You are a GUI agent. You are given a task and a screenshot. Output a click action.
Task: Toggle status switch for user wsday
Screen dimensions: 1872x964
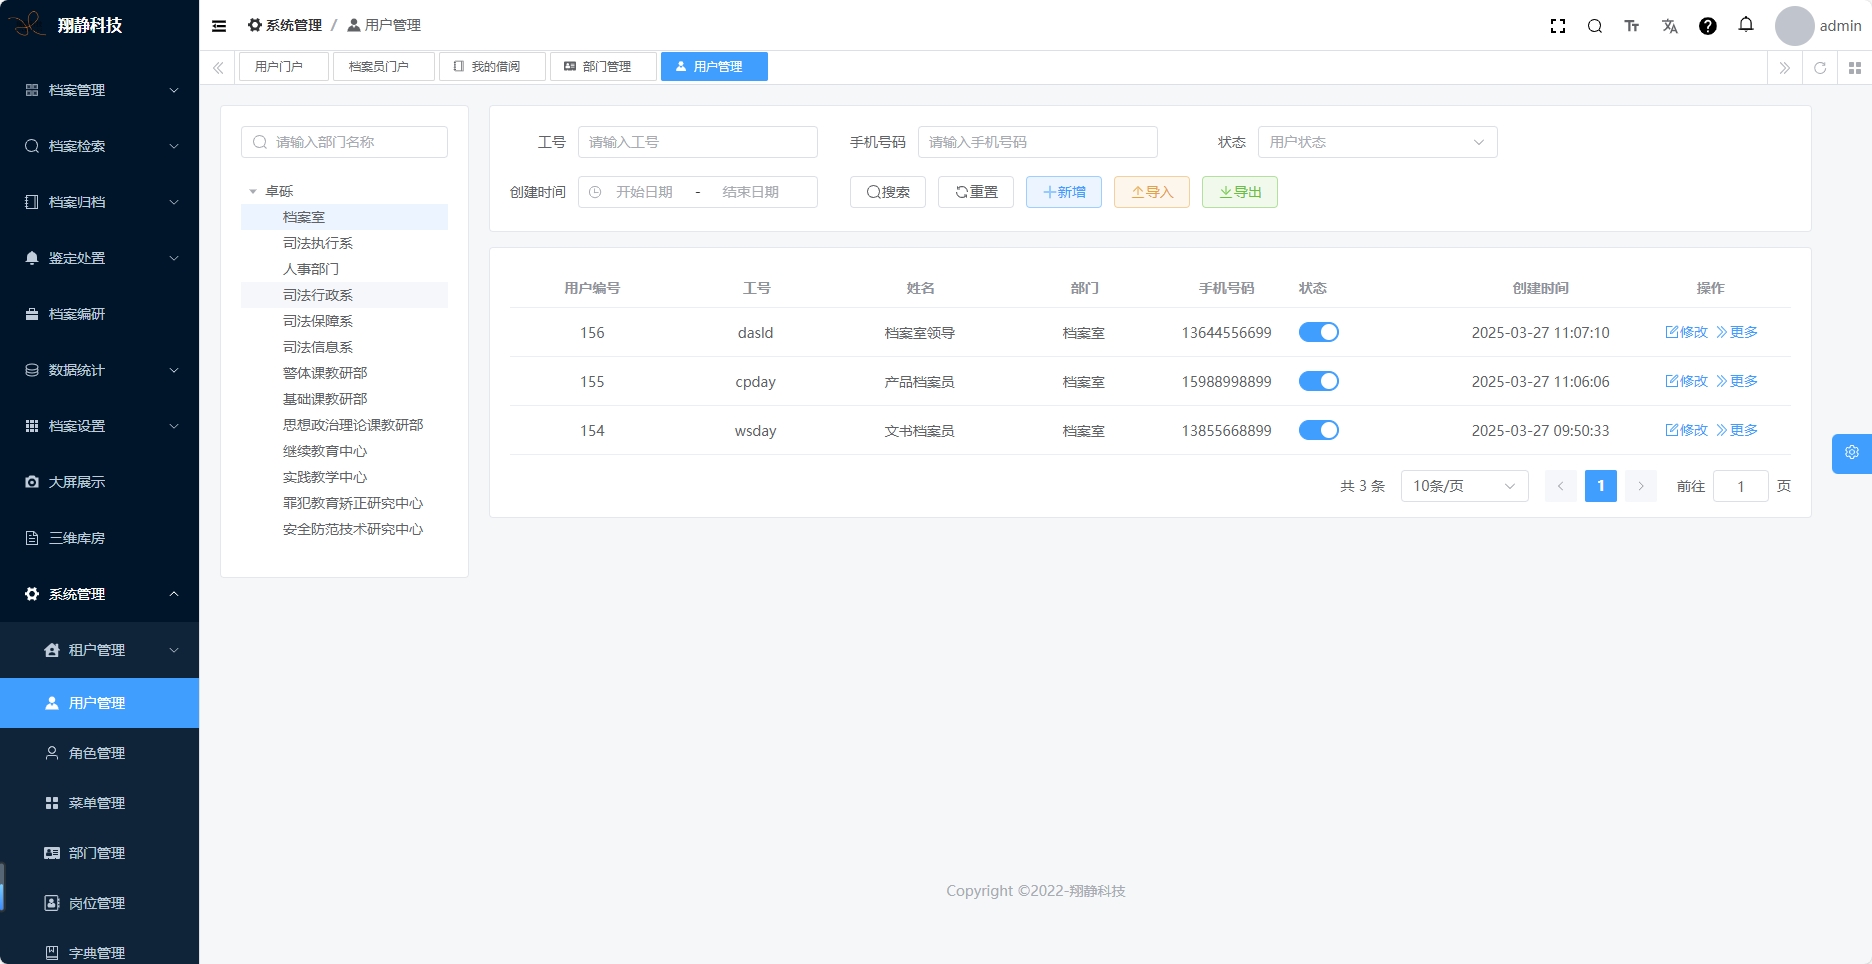(1318, 430)
